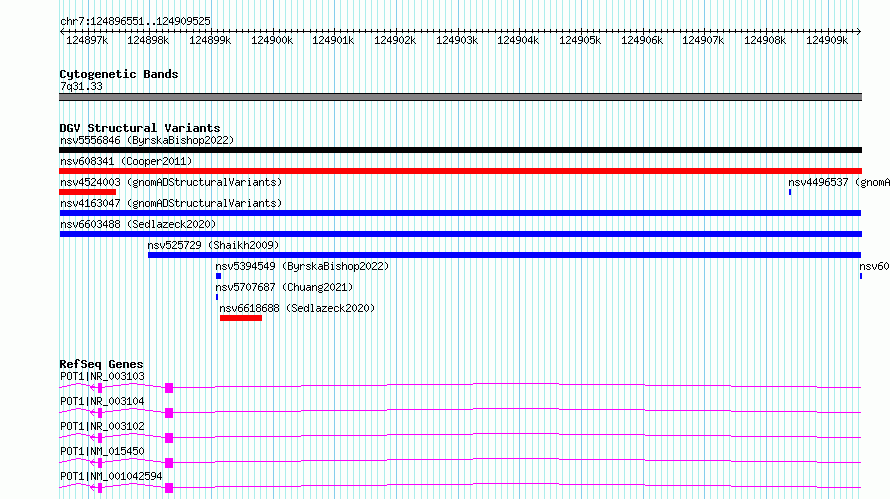Screen dimensions: 890x499
Task: Select the nsv4163047 blue variant bar
Action: (x=460, y=213)
